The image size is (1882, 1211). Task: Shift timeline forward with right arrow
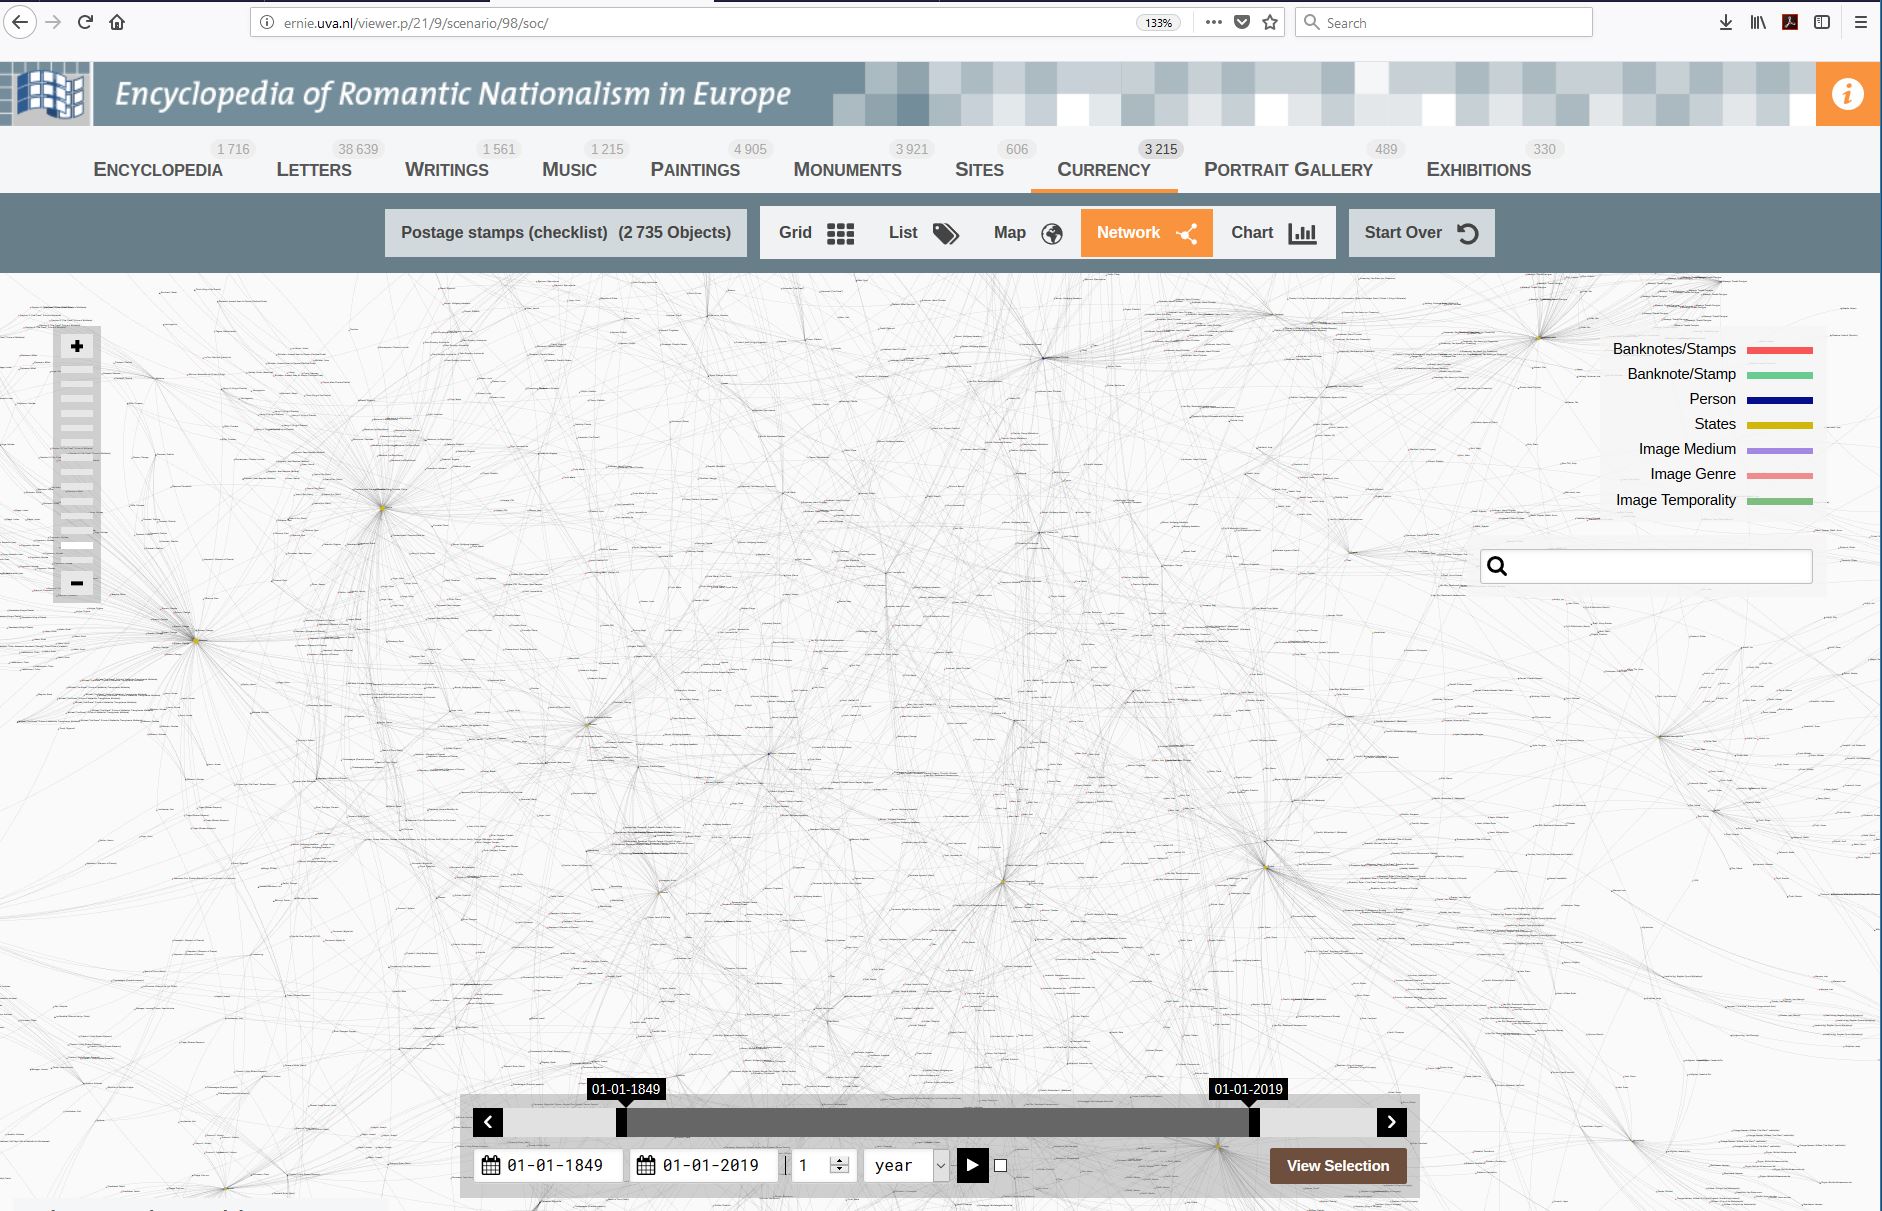tap(1391, 1122)
